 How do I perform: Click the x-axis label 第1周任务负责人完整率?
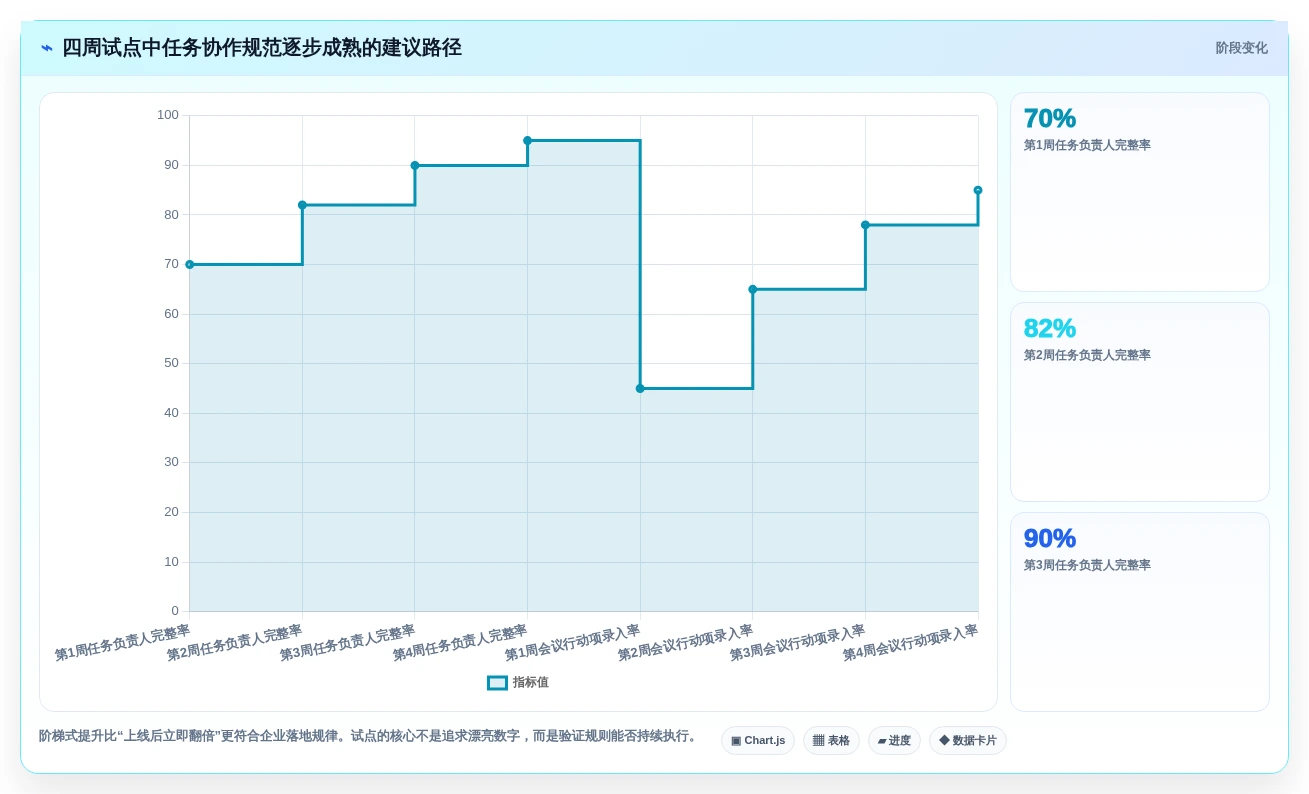click(x=122, y=643)
